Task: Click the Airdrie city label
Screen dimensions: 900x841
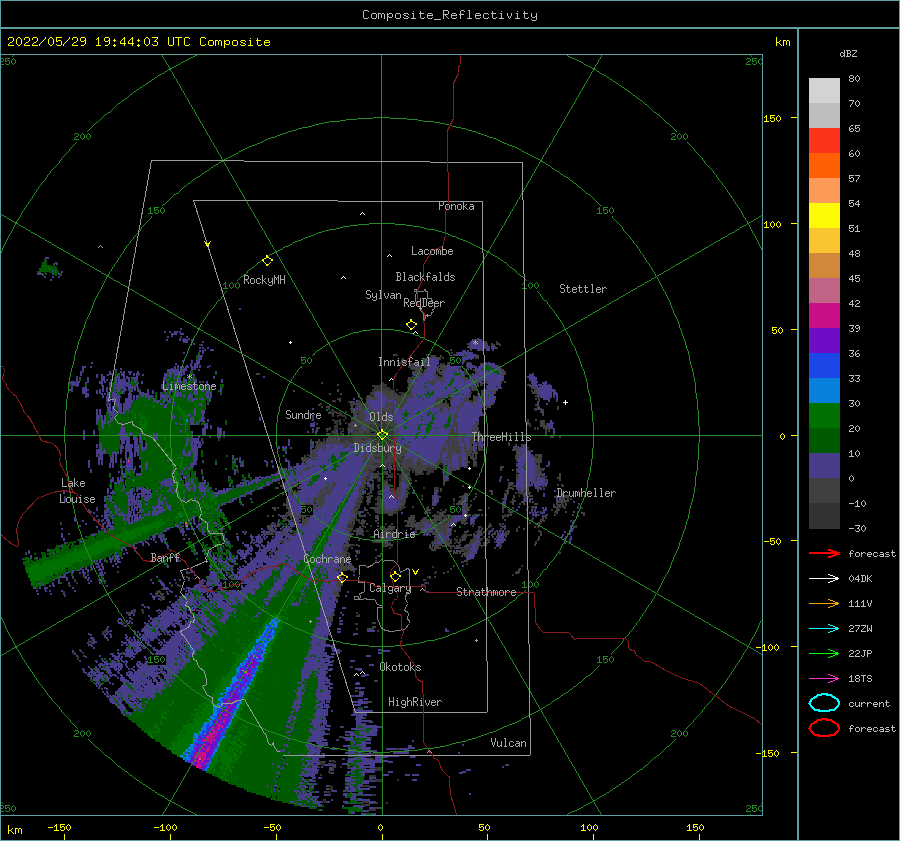Action: 394,534
